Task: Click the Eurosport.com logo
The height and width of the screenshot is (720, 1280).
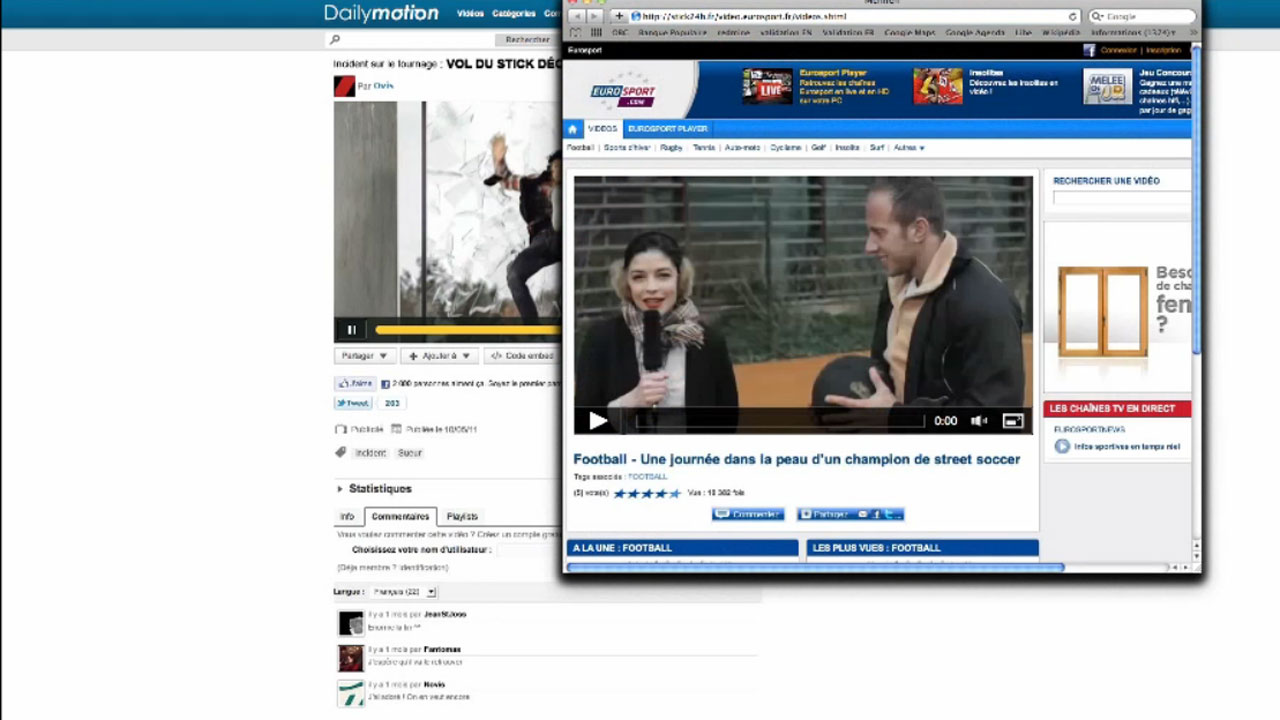Action: 622,92
